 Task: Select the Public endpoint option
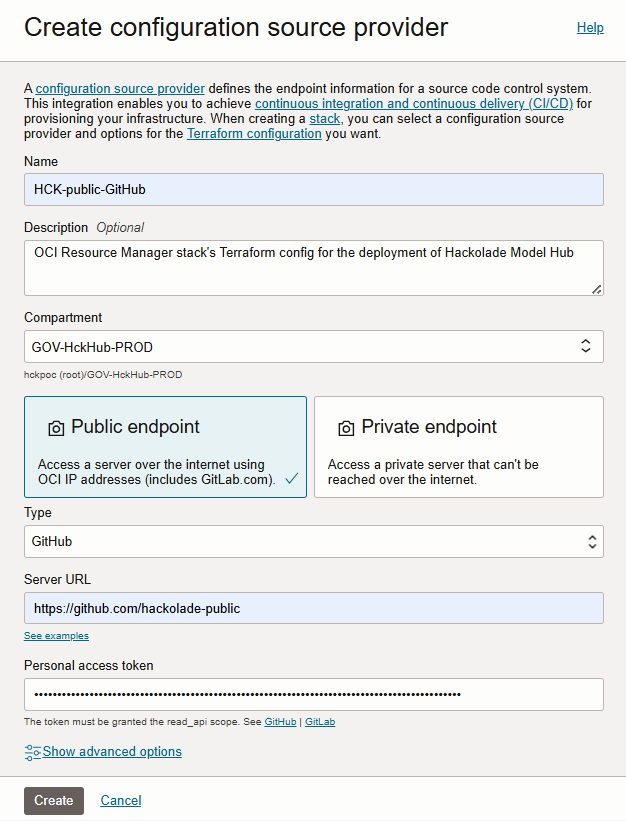pos(165,446)
